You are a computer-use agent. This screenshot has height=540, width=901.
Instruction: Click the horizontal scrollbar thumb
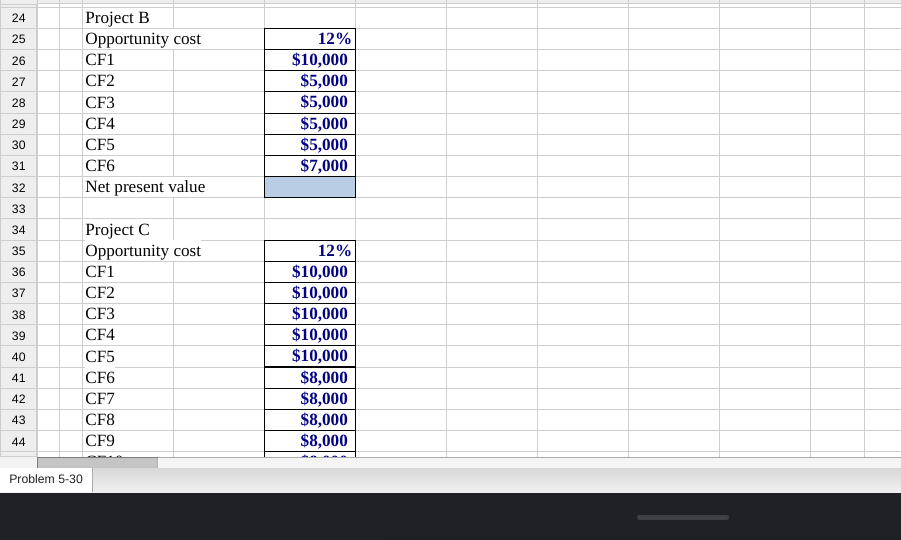(x=97, y=462)
